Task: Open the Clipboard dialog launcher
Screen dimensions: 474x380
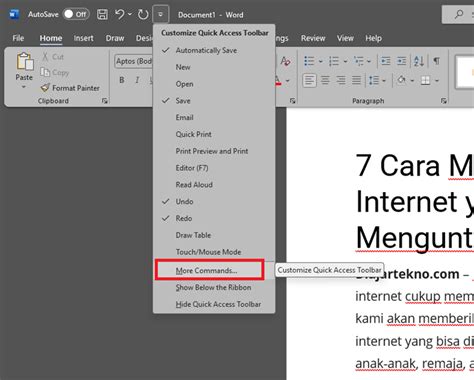Action: (x=105, y=101)
